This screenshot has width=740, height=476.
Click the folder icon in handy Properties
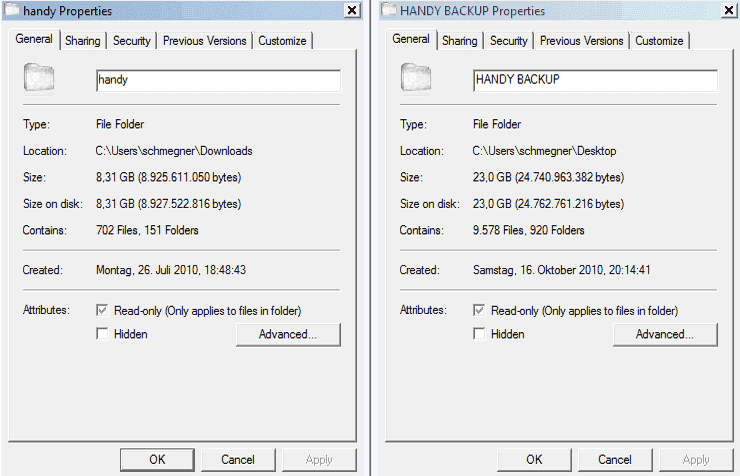(x=39, y=78)
